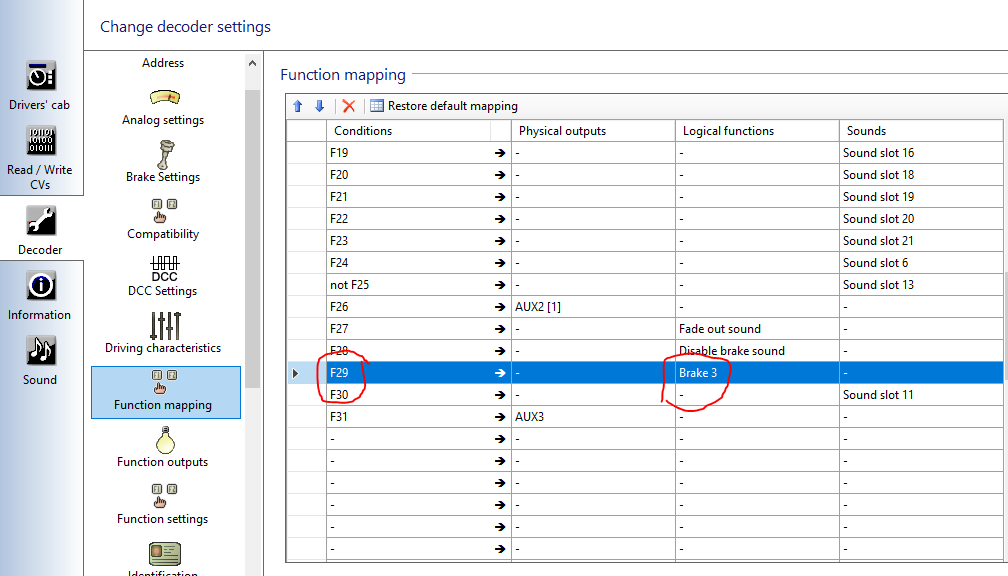Image resolution: width=1008 pixels, height=576 pixels.
Task: Open Driving characteristics page
Action: click(163, 333)
